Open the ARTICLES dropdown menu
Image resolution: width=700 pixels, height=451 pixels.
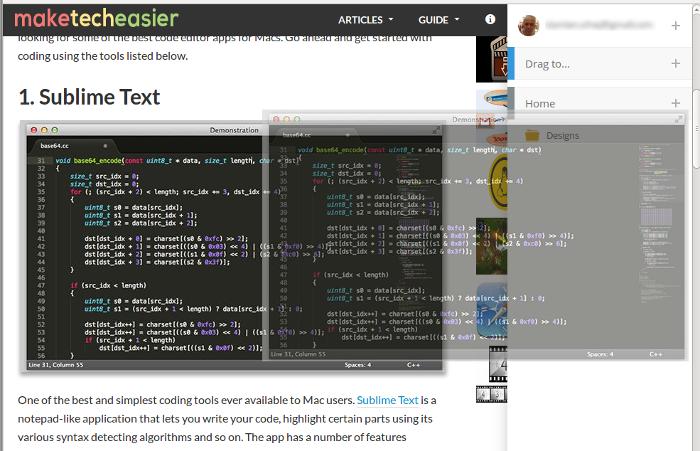pos(366,20)
